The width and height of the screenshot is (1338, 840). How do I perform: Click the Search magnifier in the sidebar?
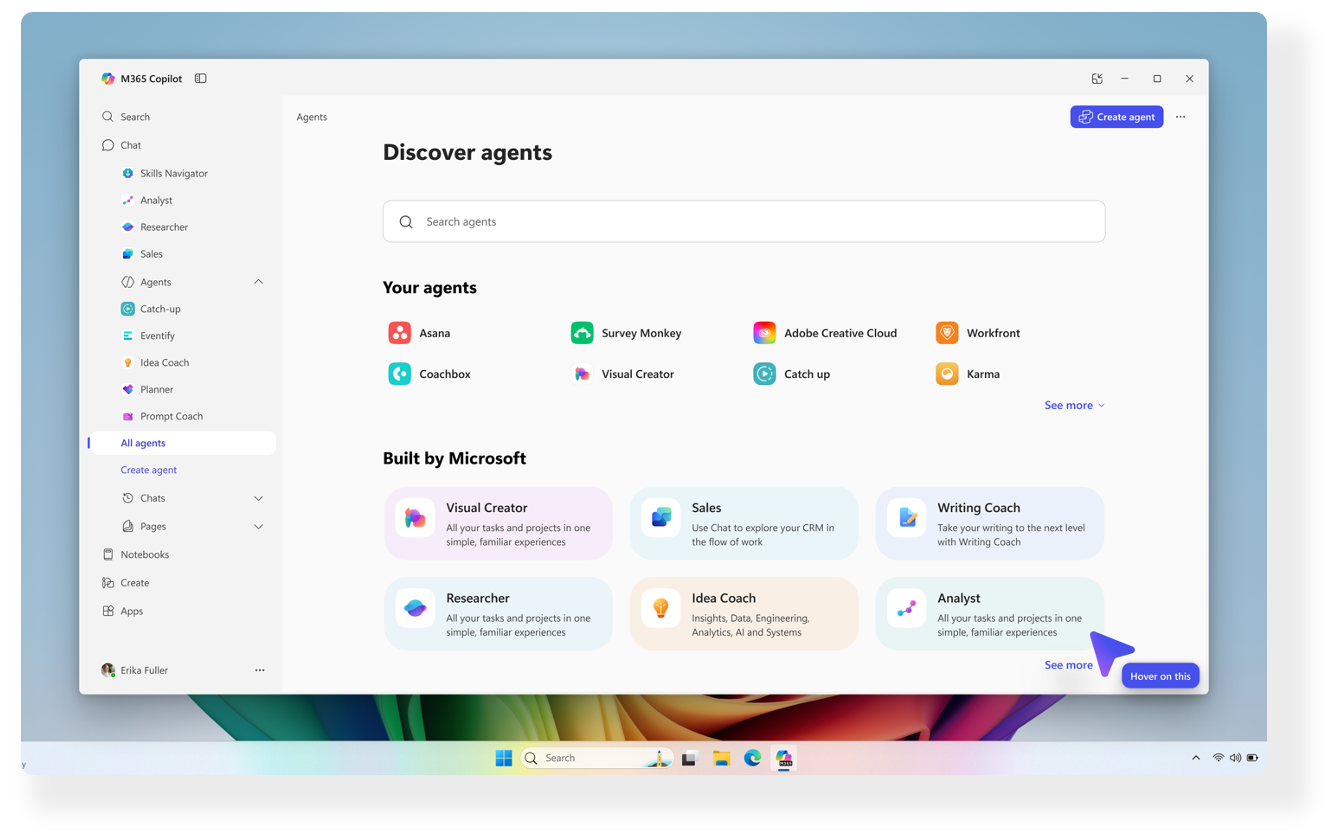[x=108, y=117]
